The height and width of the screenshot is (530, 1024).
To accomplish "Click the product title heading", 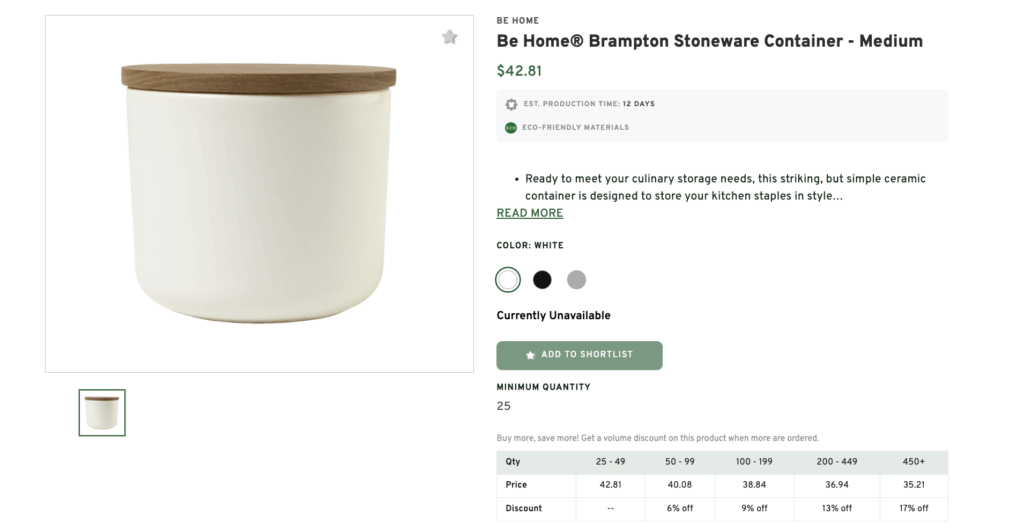I will (709, 41).
